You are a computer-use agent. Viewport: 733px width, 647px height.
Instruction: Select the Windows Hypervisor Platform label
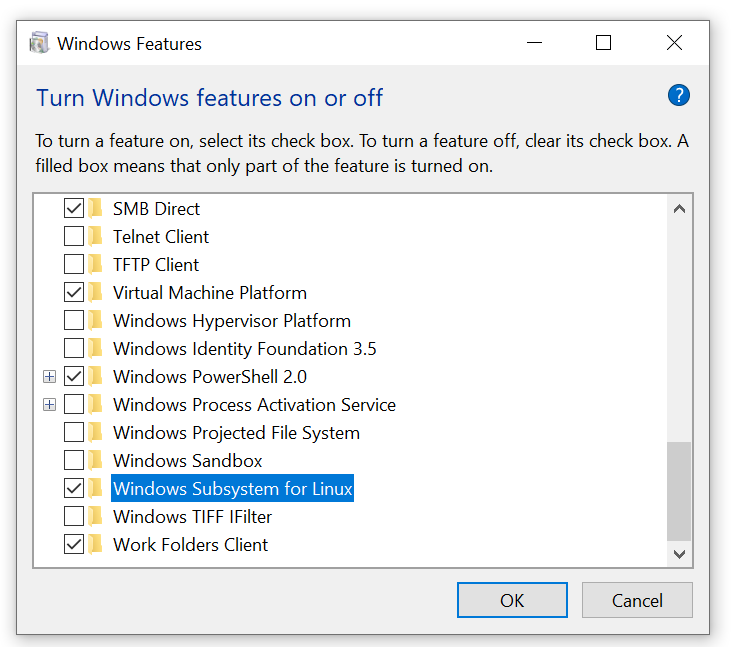(x=232, y=321)
